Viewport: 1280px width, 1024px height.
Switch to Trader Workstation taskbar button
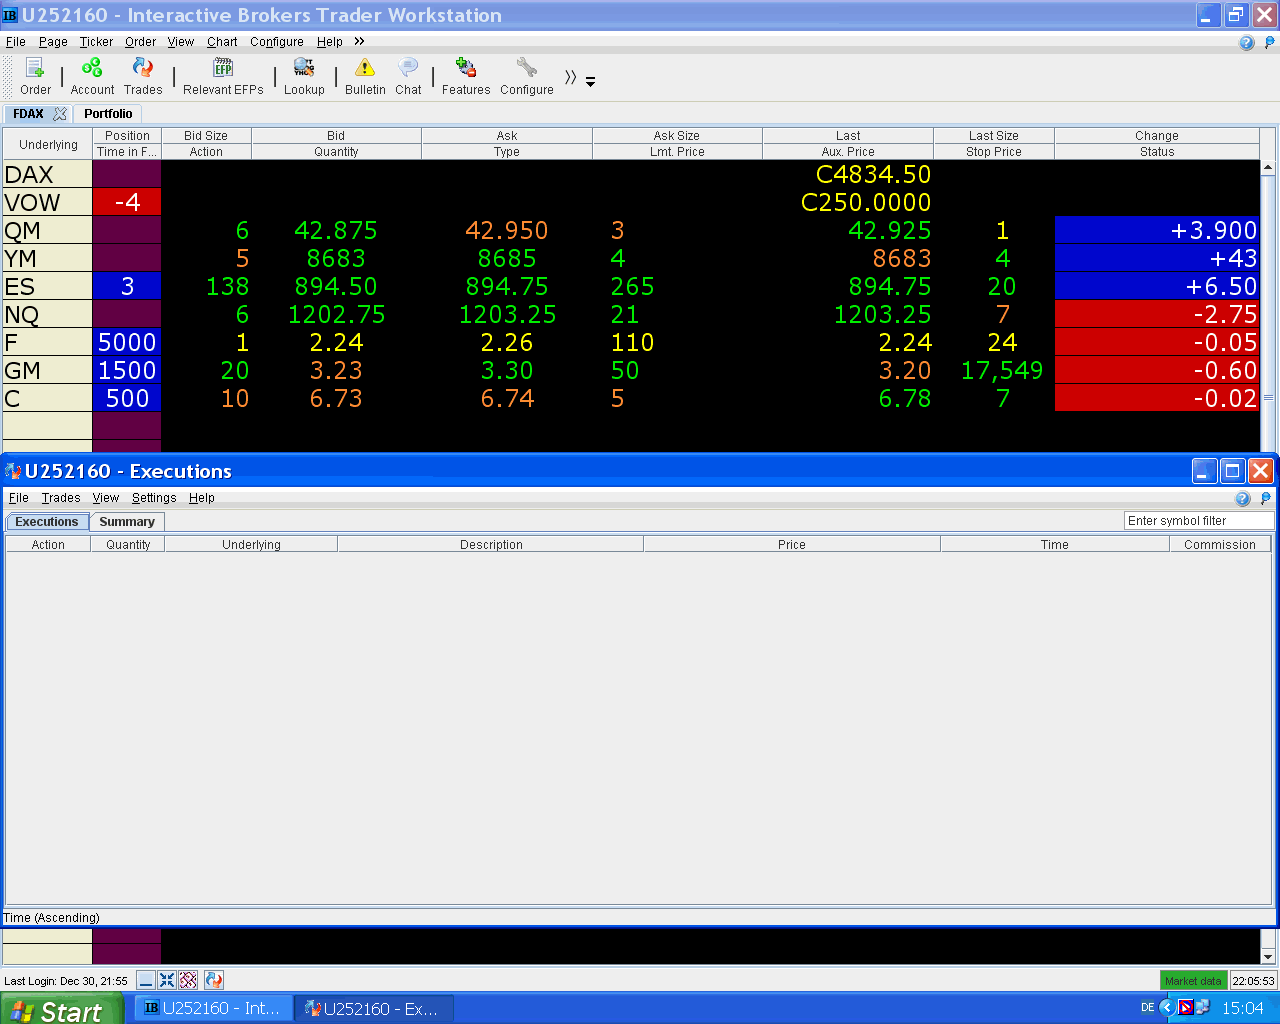point(213,1008)
